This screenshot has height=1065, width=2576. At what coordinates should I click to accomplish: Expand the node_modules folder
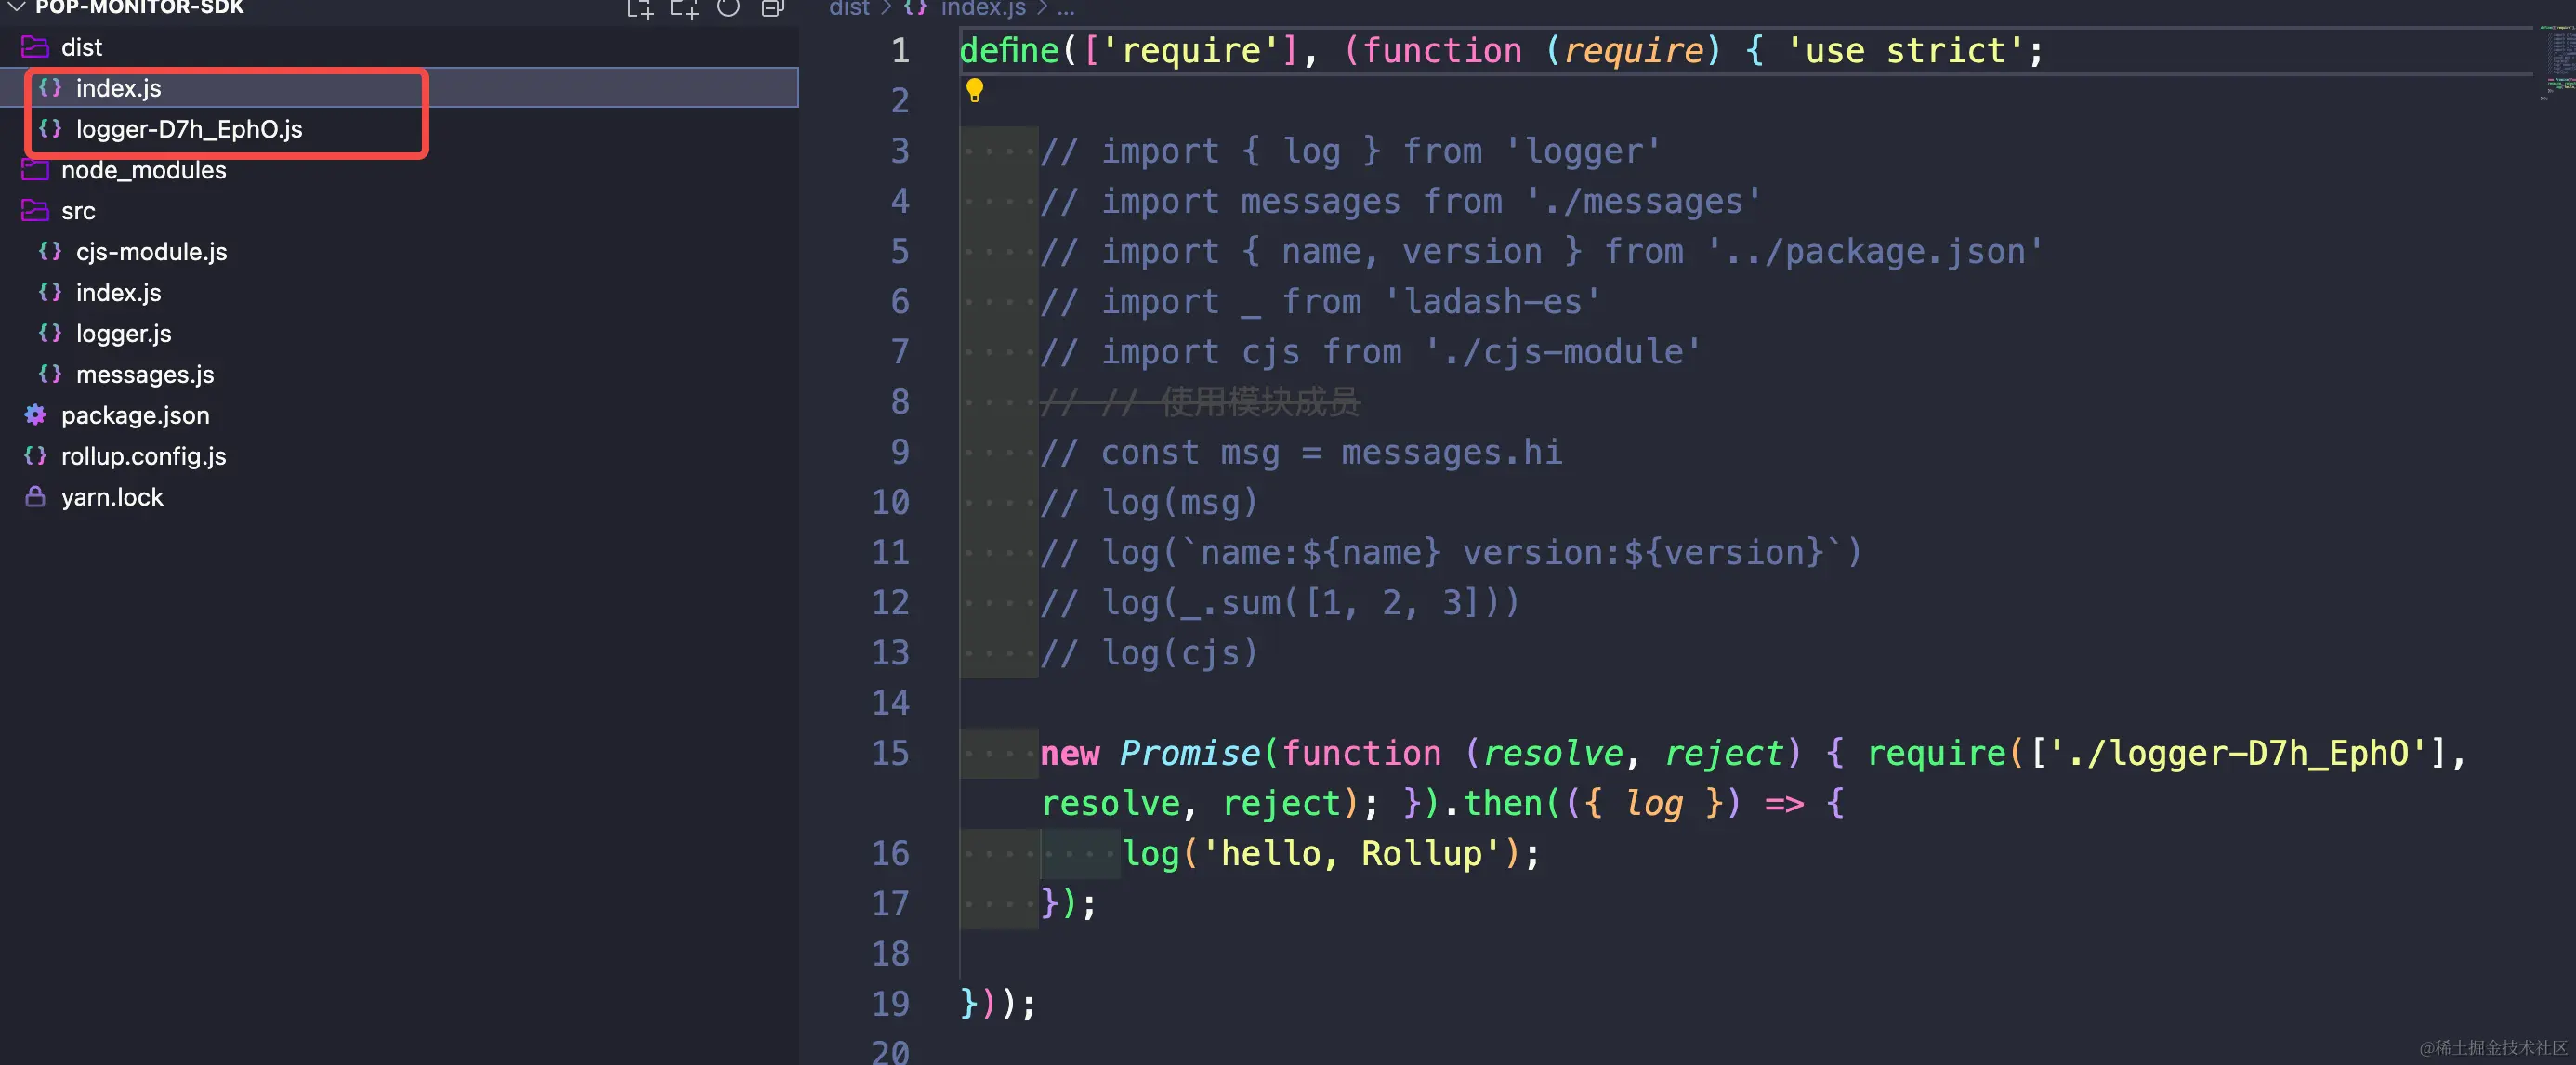coord(143,170)
